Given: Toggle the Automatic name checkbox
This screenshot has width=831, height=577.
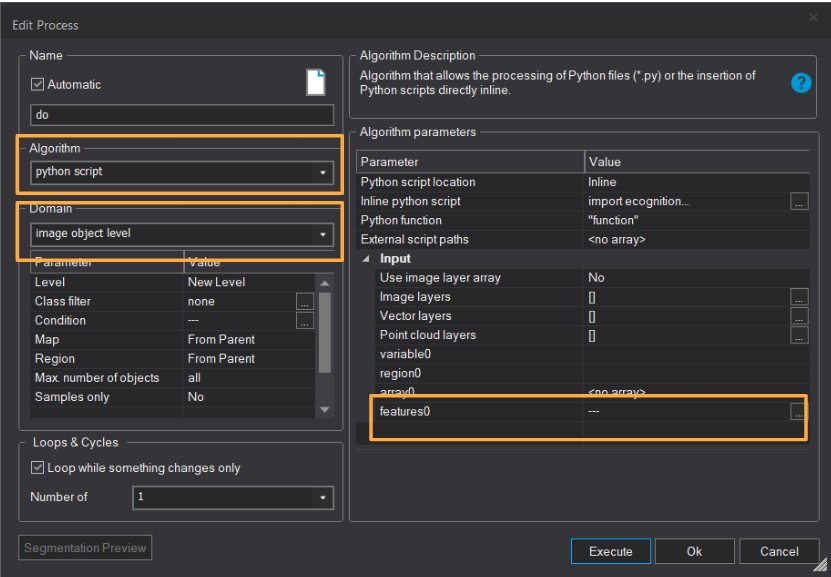Looking at the screenshot, I should click(38, 85).
